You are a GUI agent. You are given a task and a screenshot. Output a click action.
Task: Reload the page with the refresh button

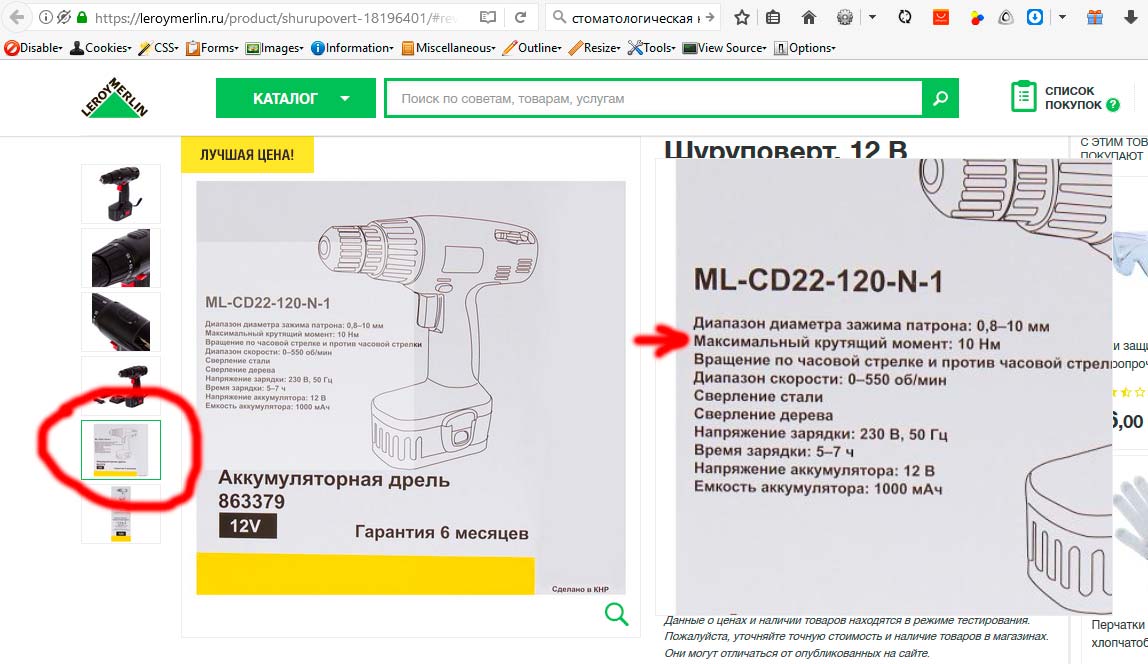(x=521, y=18)
